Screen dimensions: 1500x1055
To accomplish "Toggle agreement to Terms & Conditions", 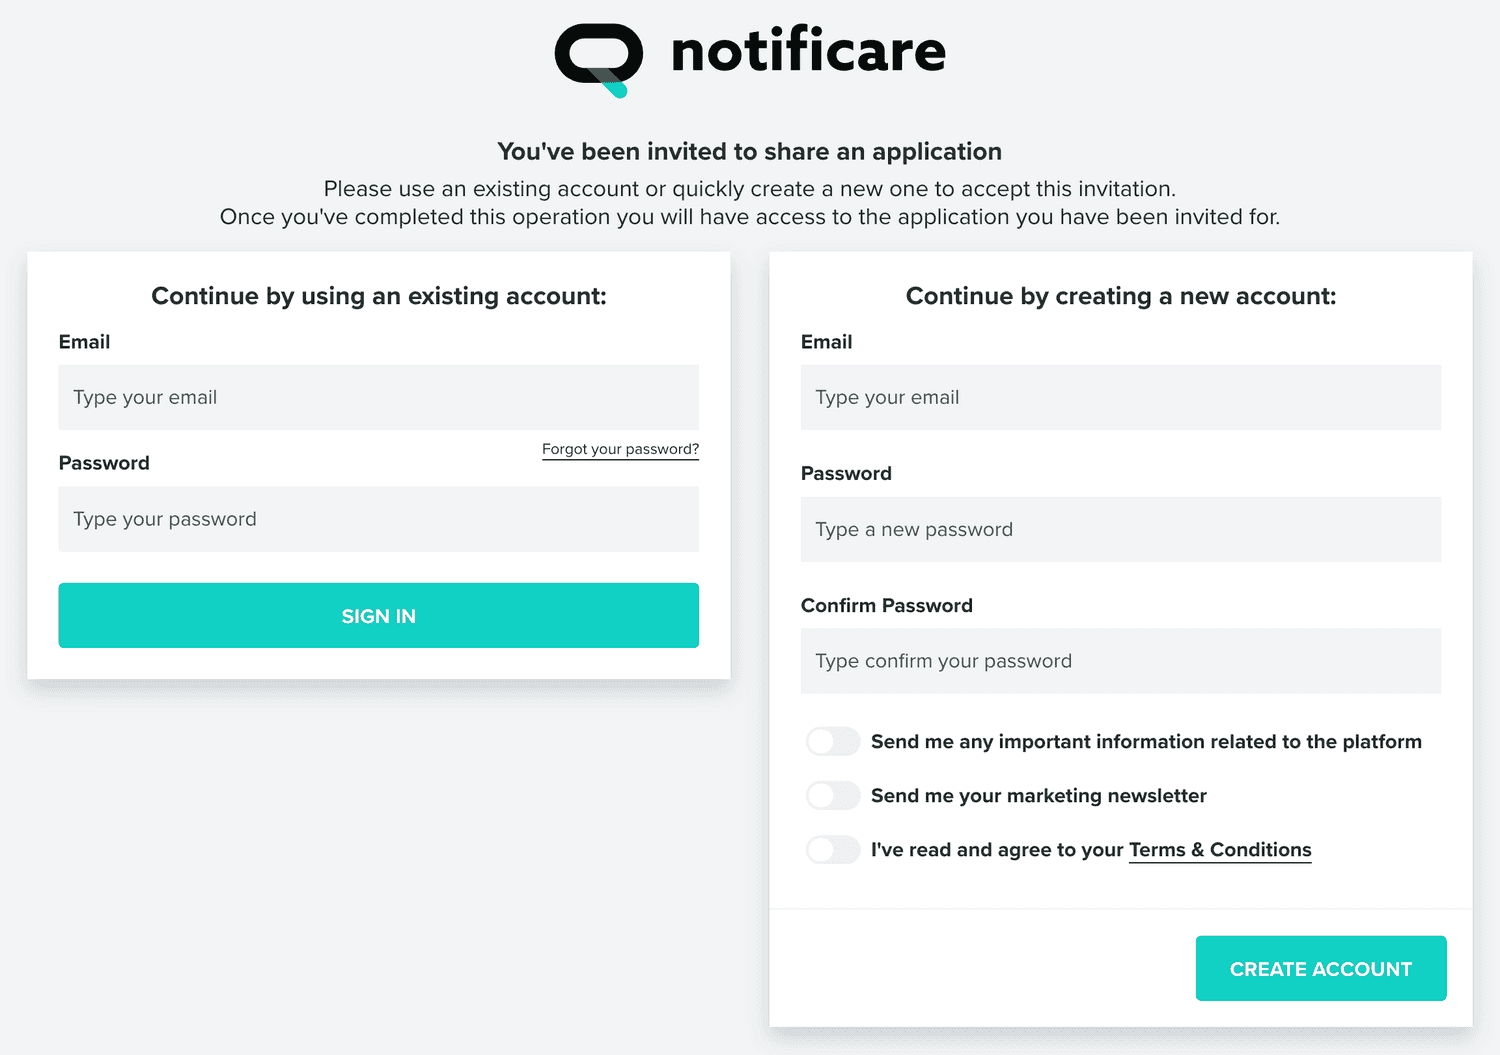I will tap(832, 849).
